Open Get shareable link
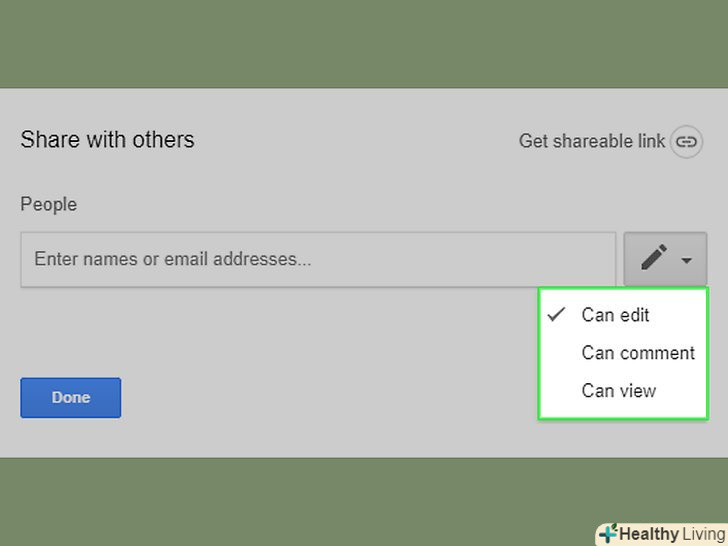This screenshot has width=728, height=546. point(591,142)
